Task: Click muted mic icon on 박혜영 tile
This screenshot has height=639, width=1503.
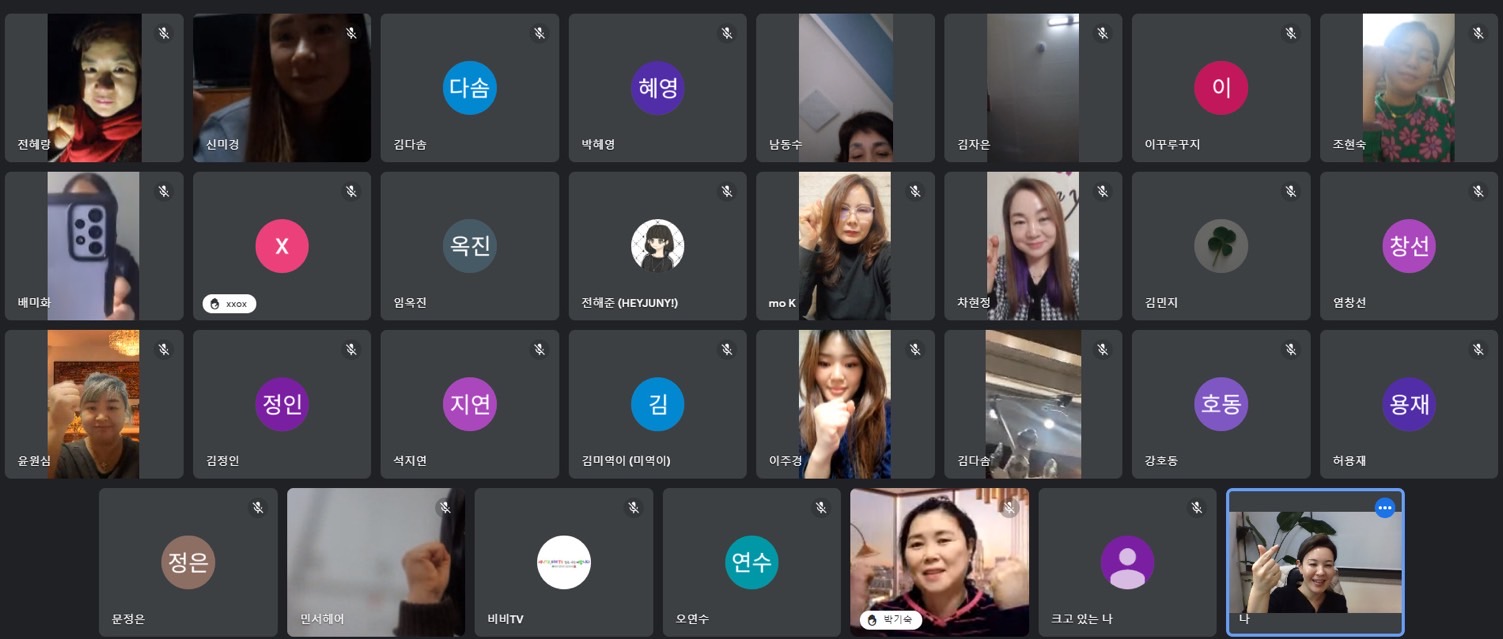Action: click(727, 33)
